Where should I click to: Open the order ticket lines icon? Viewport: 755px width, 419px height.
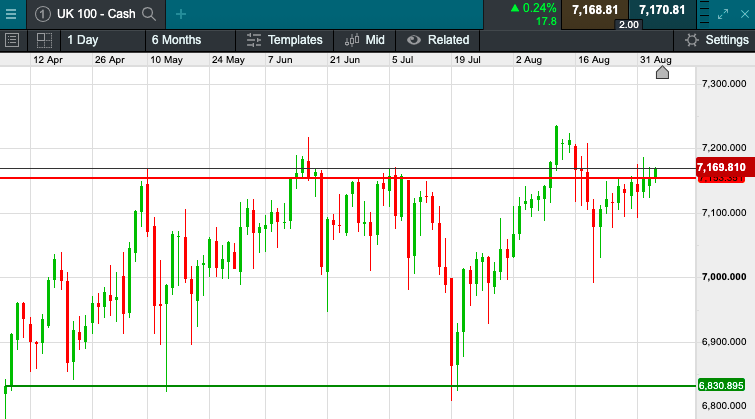[x=703, y=13]
